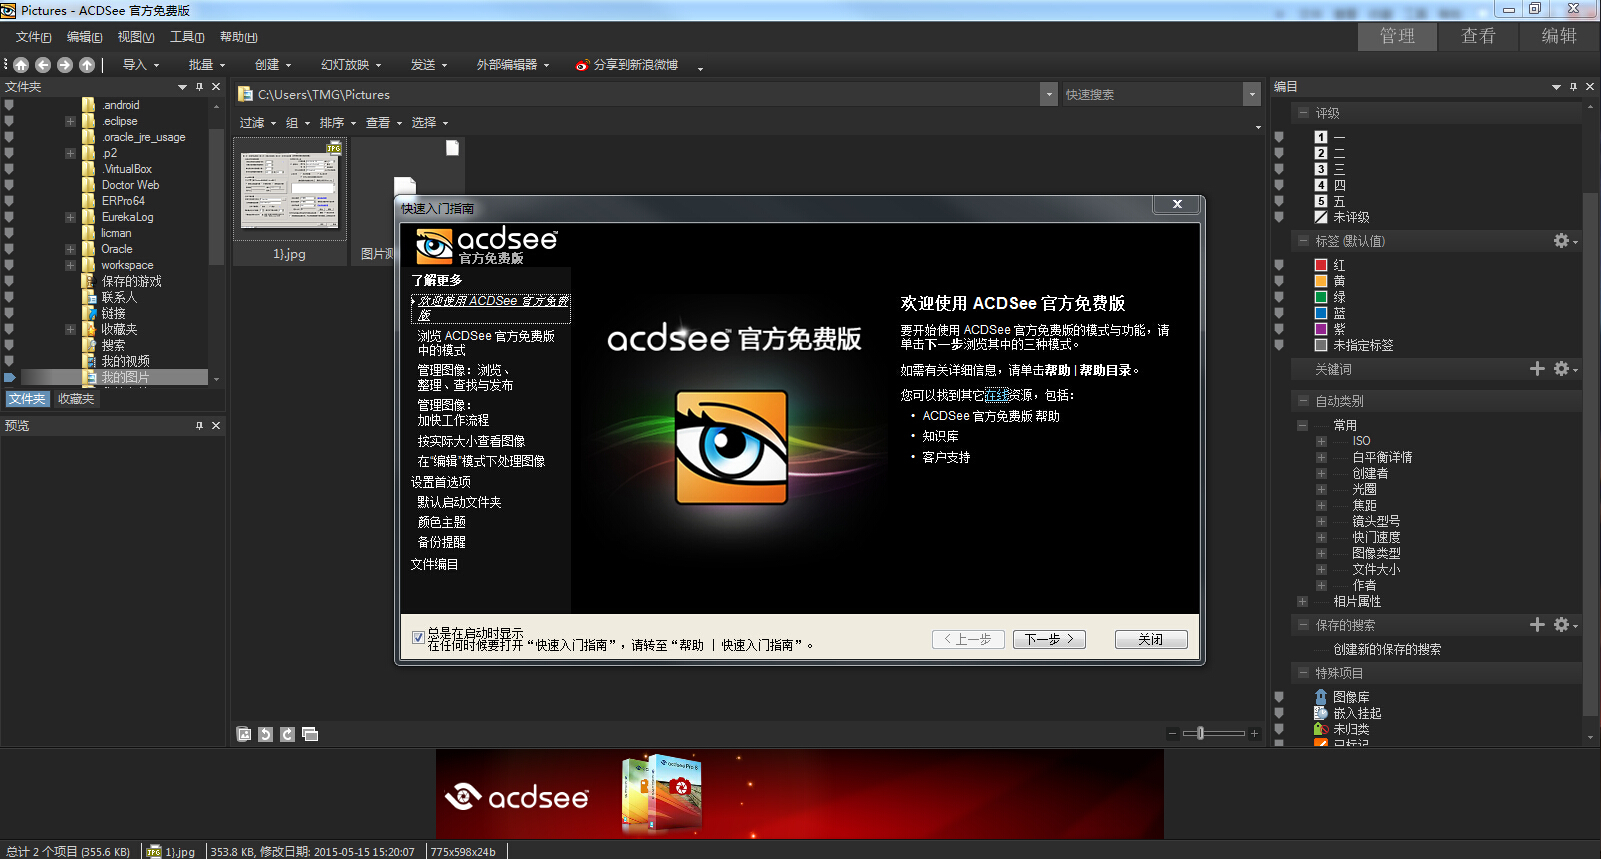Image resolution: width=1601 pixels, height=859 pixels.
Task: Pin the 编目 panel
Action: [x=1573, y=87]
